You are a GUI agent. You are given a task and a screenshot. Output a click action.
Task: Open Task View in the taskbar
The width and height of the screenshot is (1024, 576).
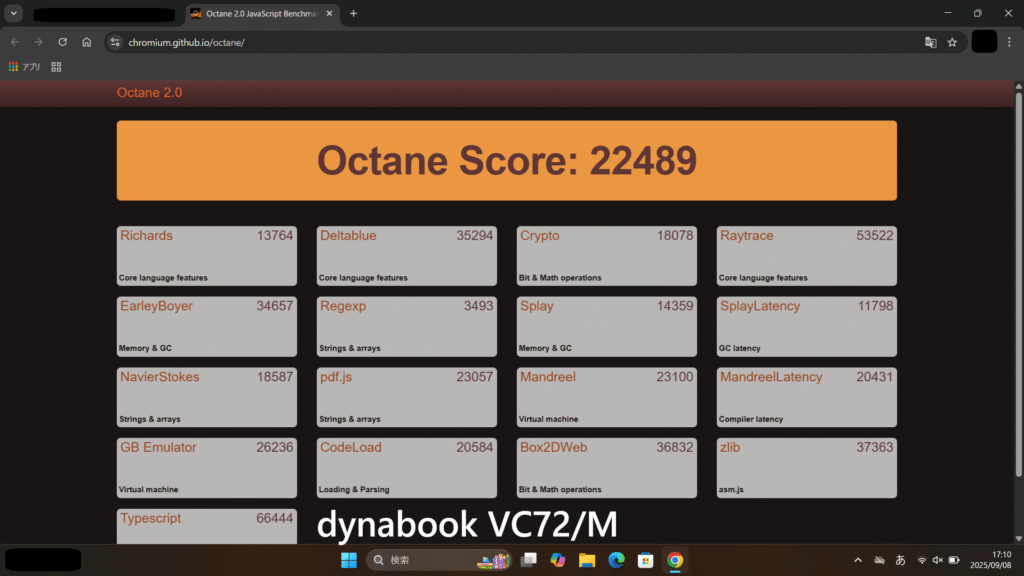click(x=529, y=560)
